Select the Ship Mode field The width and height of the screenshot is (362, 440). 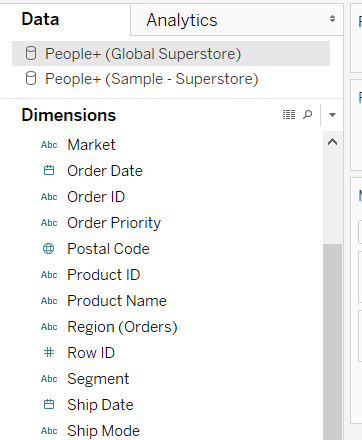pos(104,431)
